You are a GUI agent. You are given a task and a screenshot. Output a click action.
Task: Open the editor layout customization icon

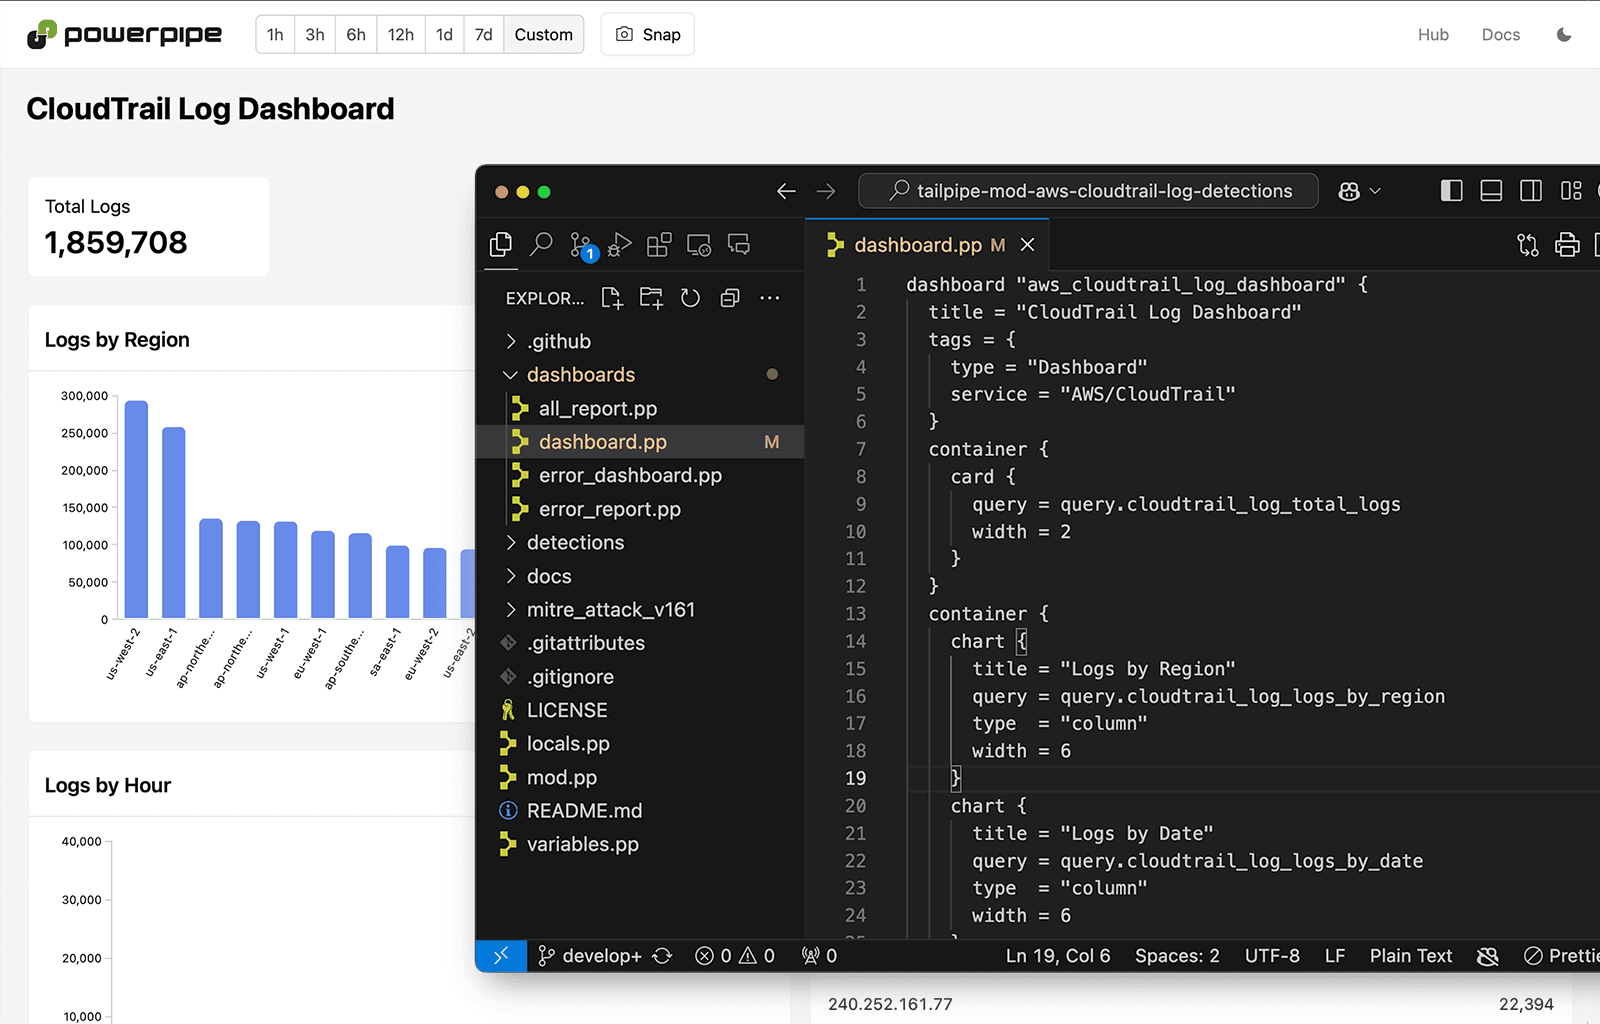click(1570, 191)
